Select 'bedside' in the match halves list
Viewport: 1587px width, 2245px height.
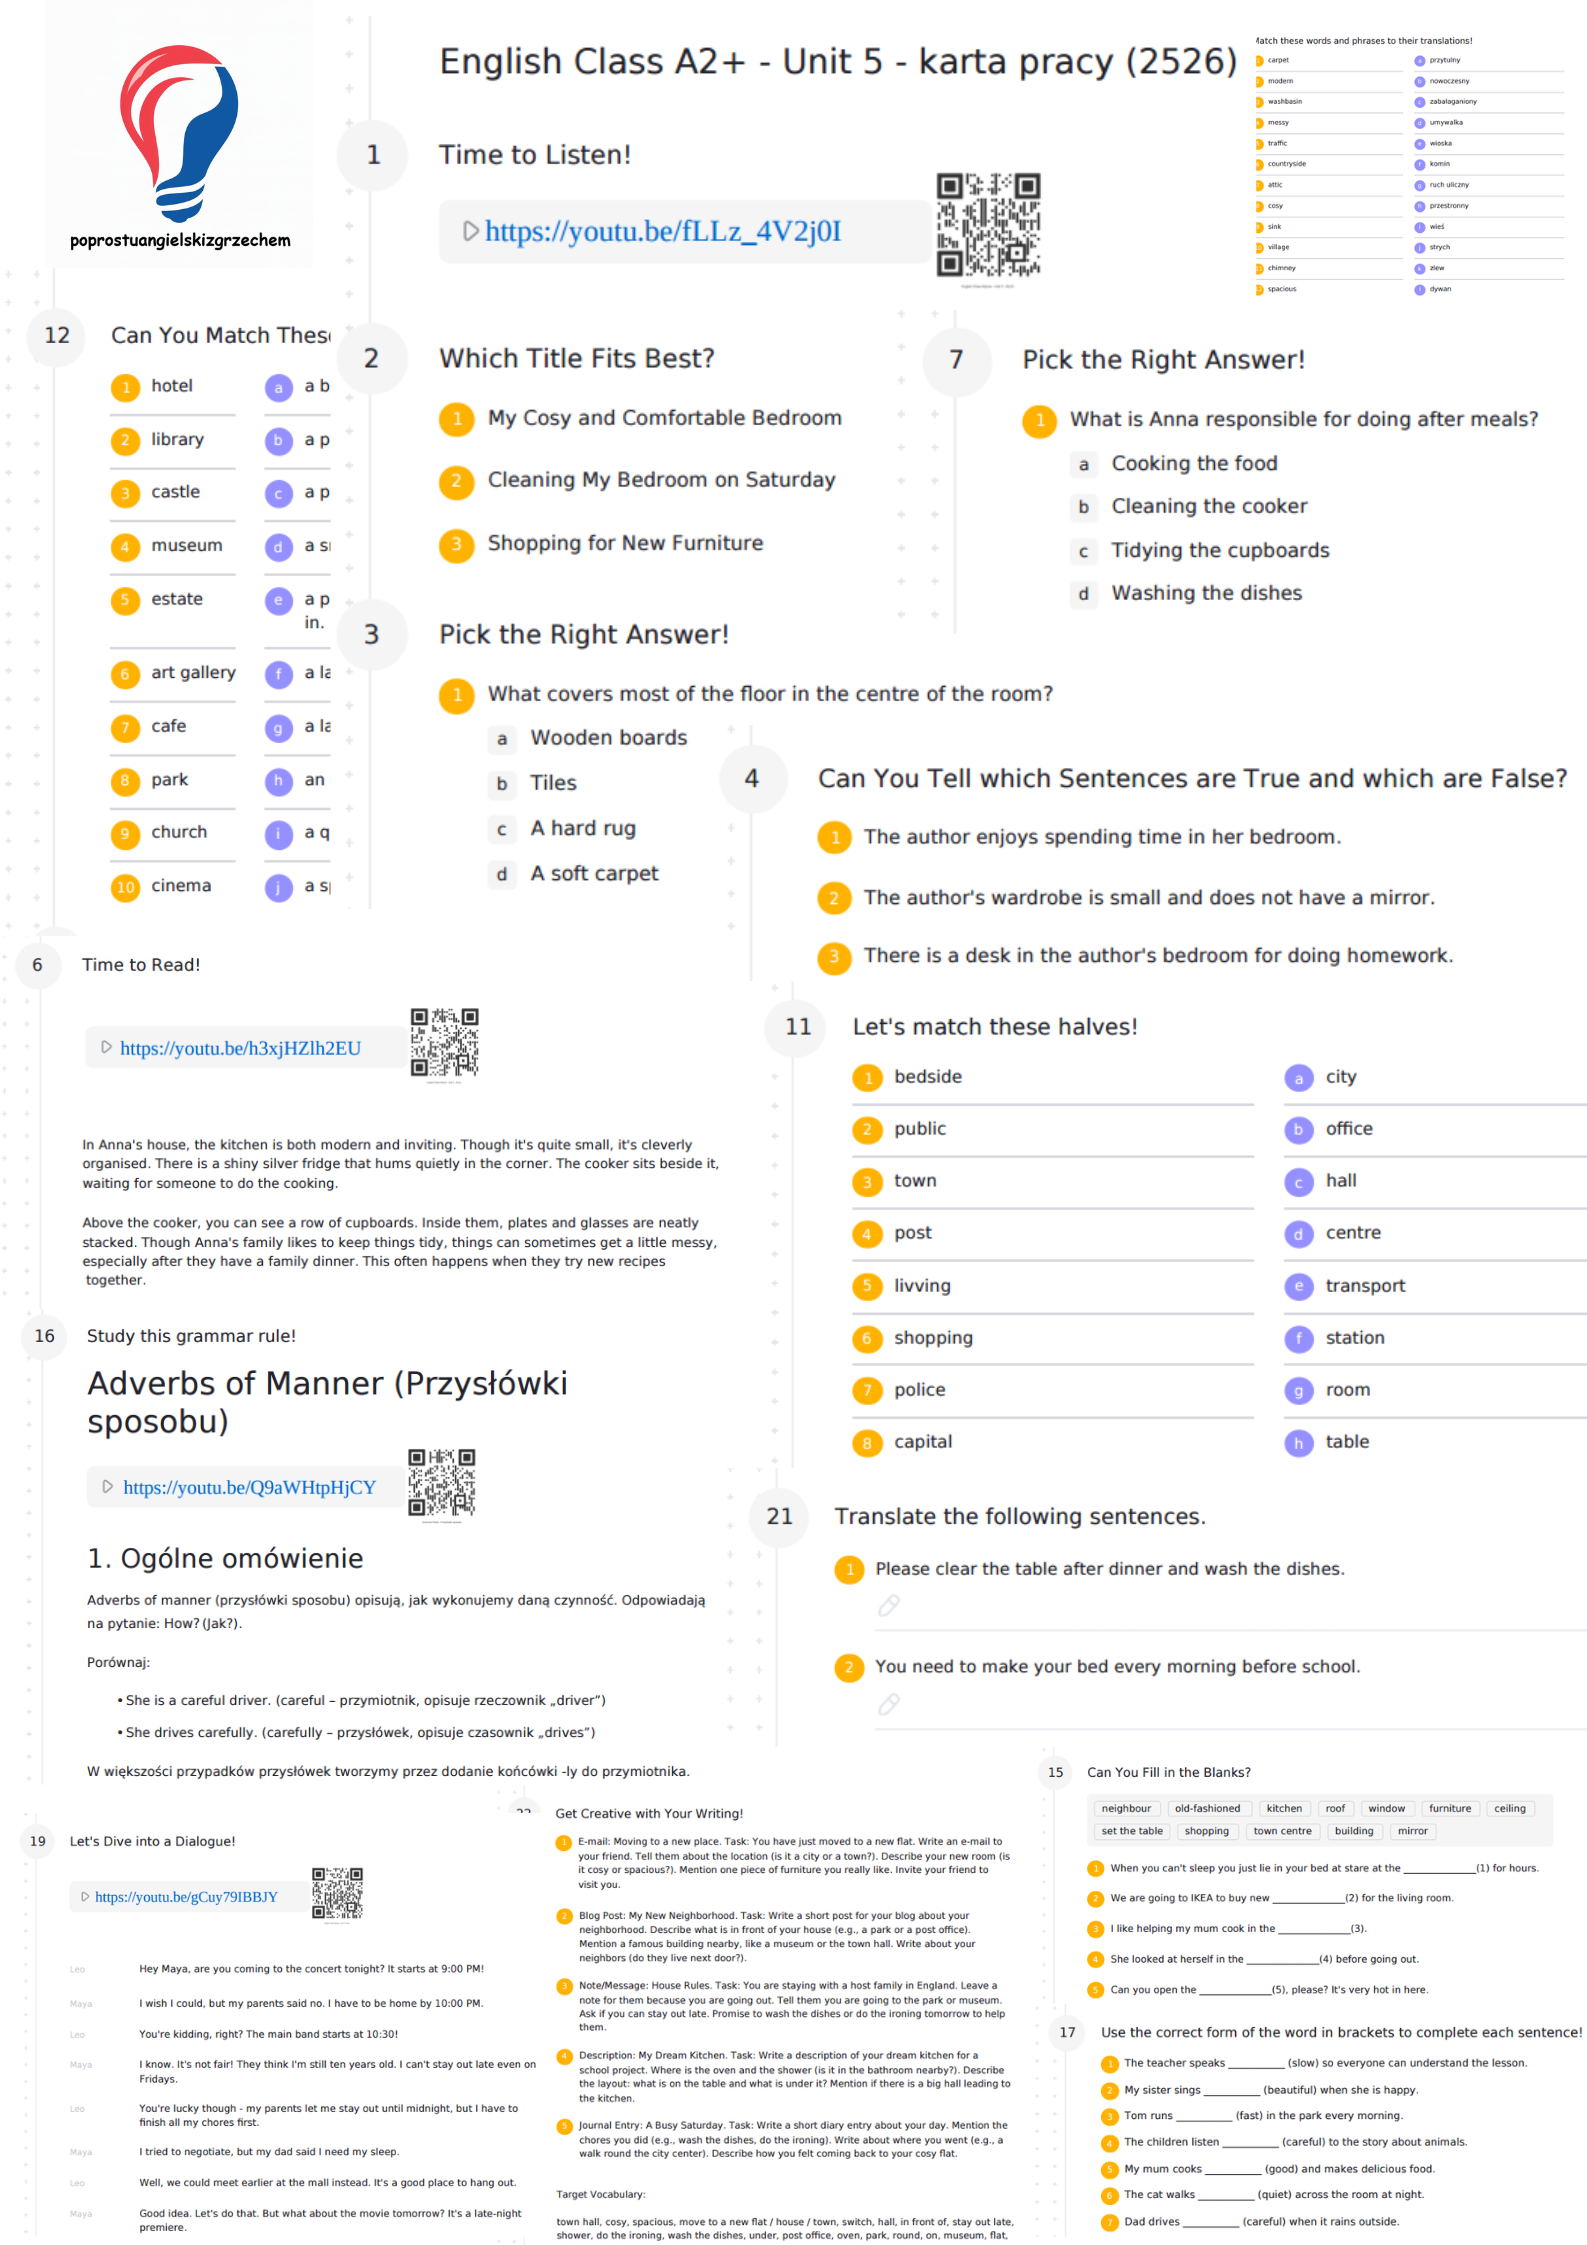tap(927, 1077)
